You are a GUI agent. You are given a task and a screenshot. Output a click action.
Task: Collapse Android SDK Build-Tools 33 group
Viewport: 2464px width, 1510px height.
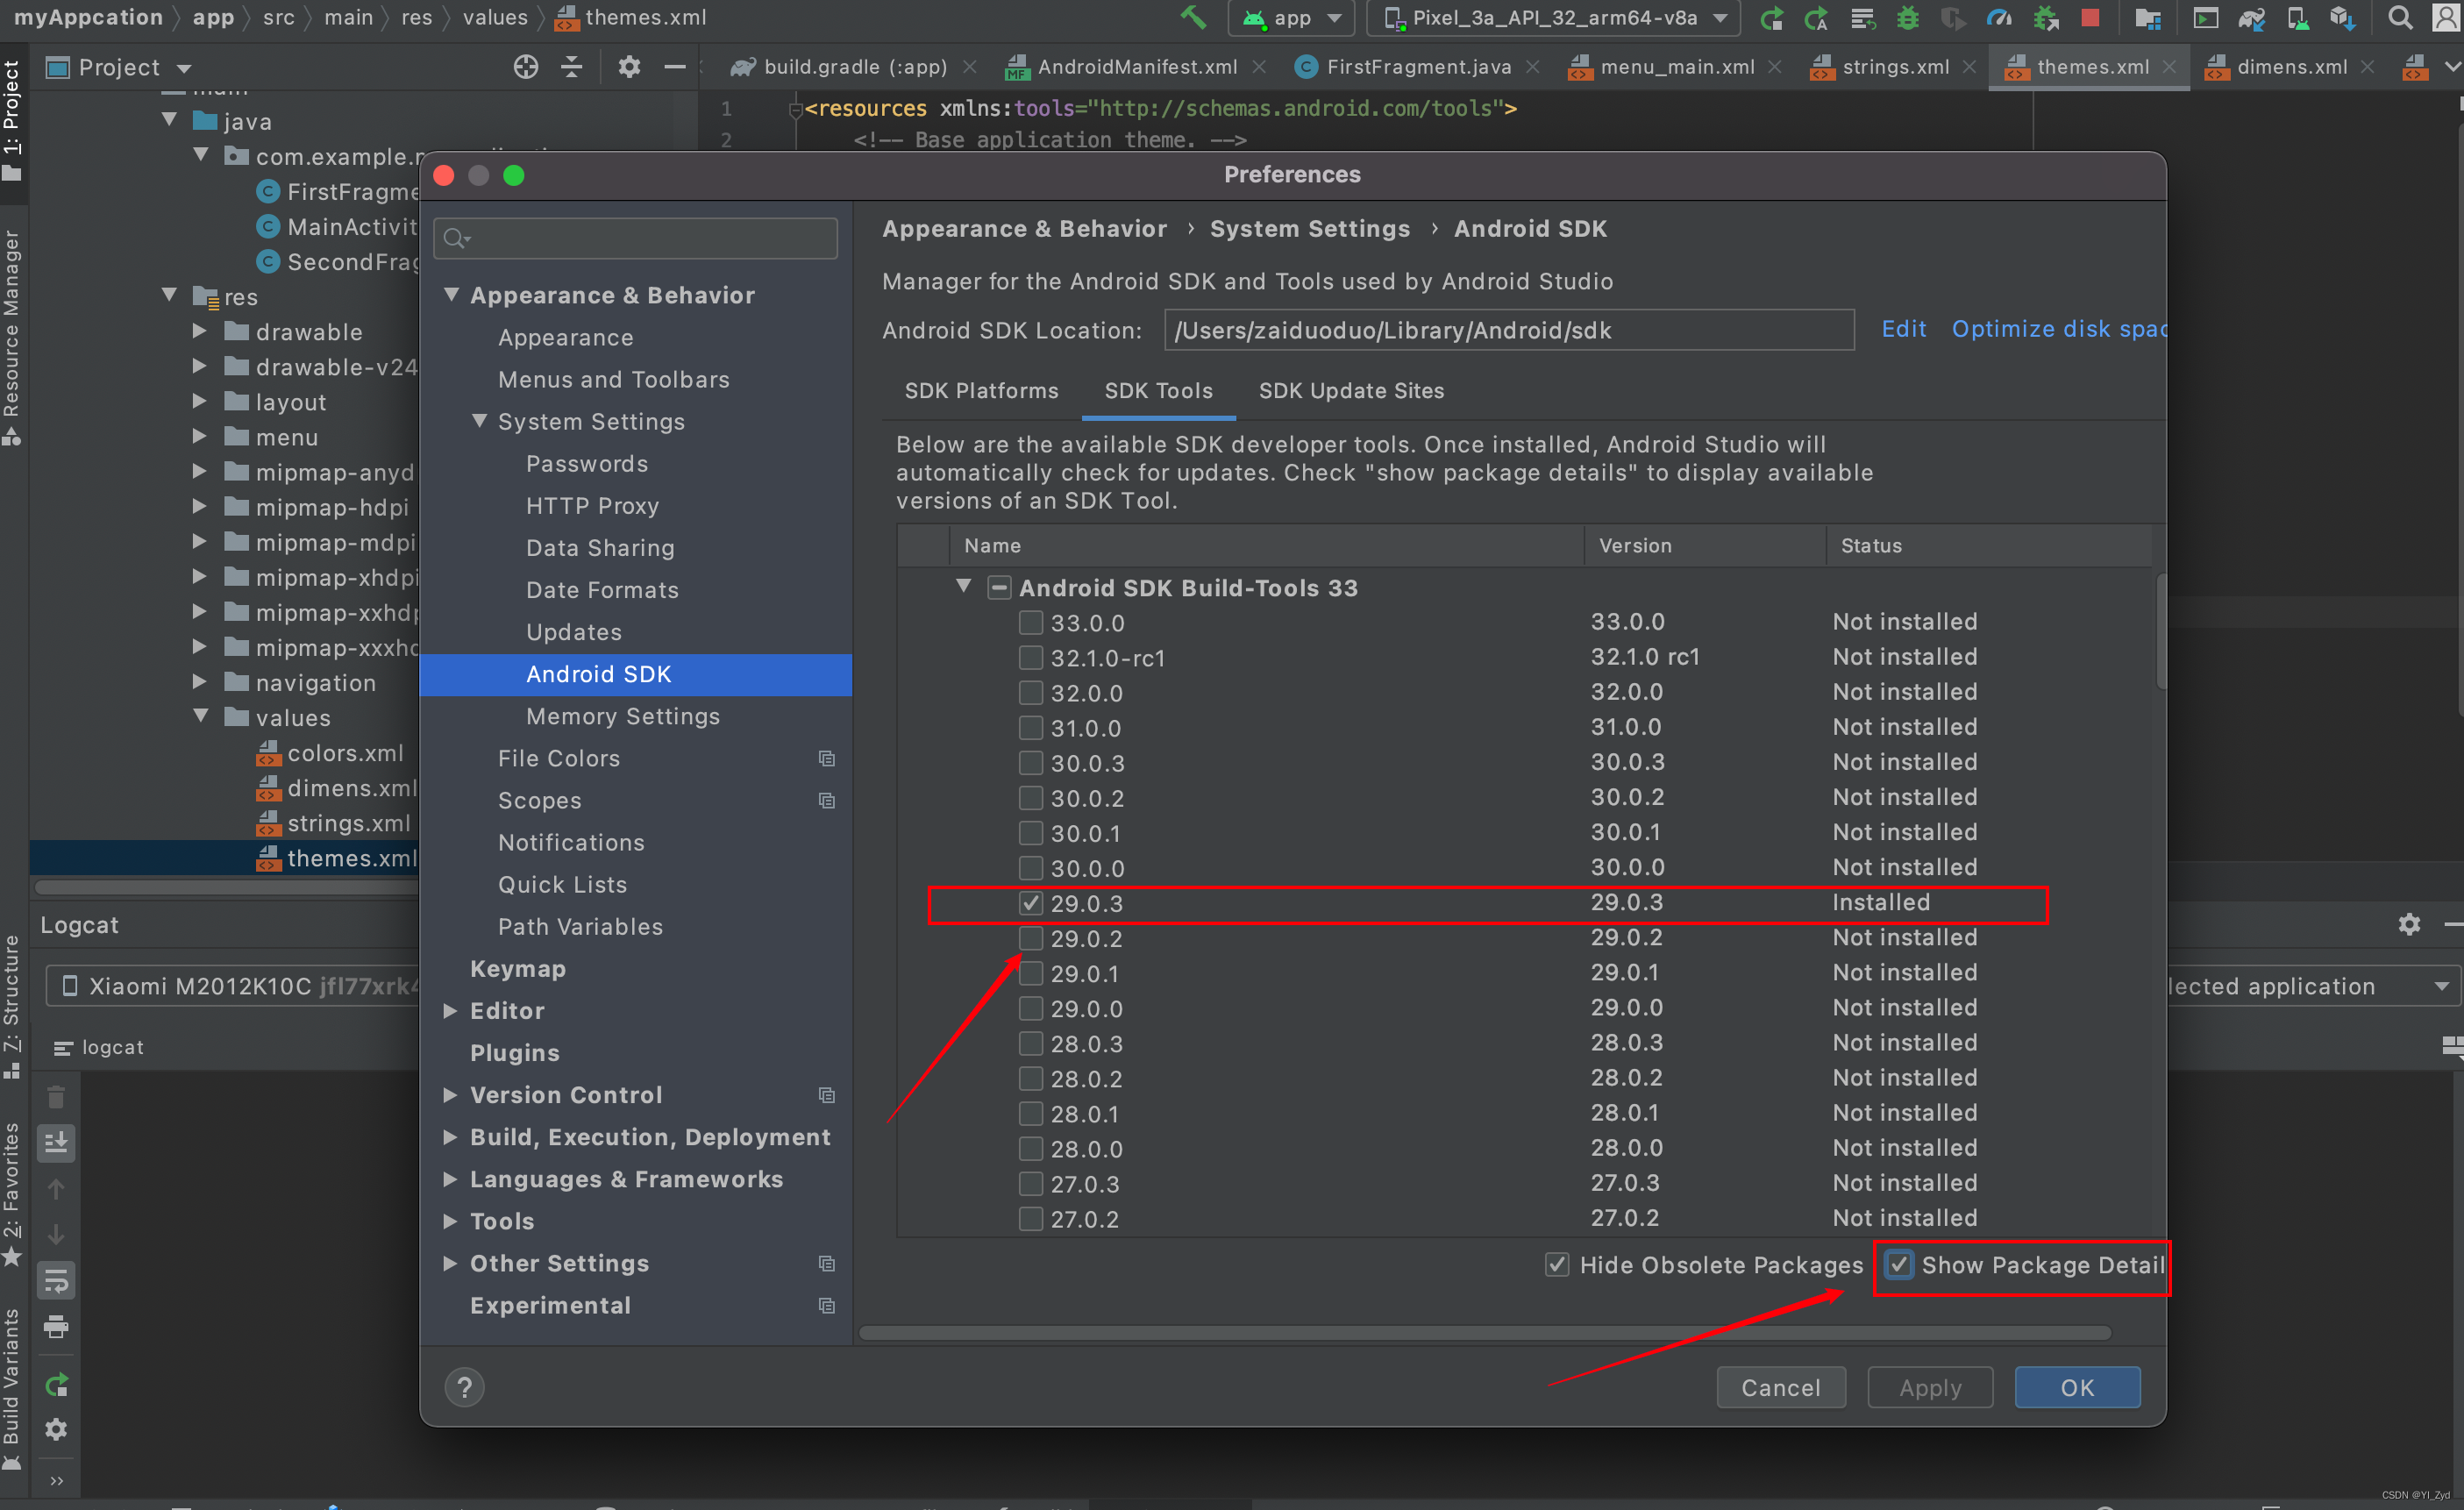(x=963, y=587)
